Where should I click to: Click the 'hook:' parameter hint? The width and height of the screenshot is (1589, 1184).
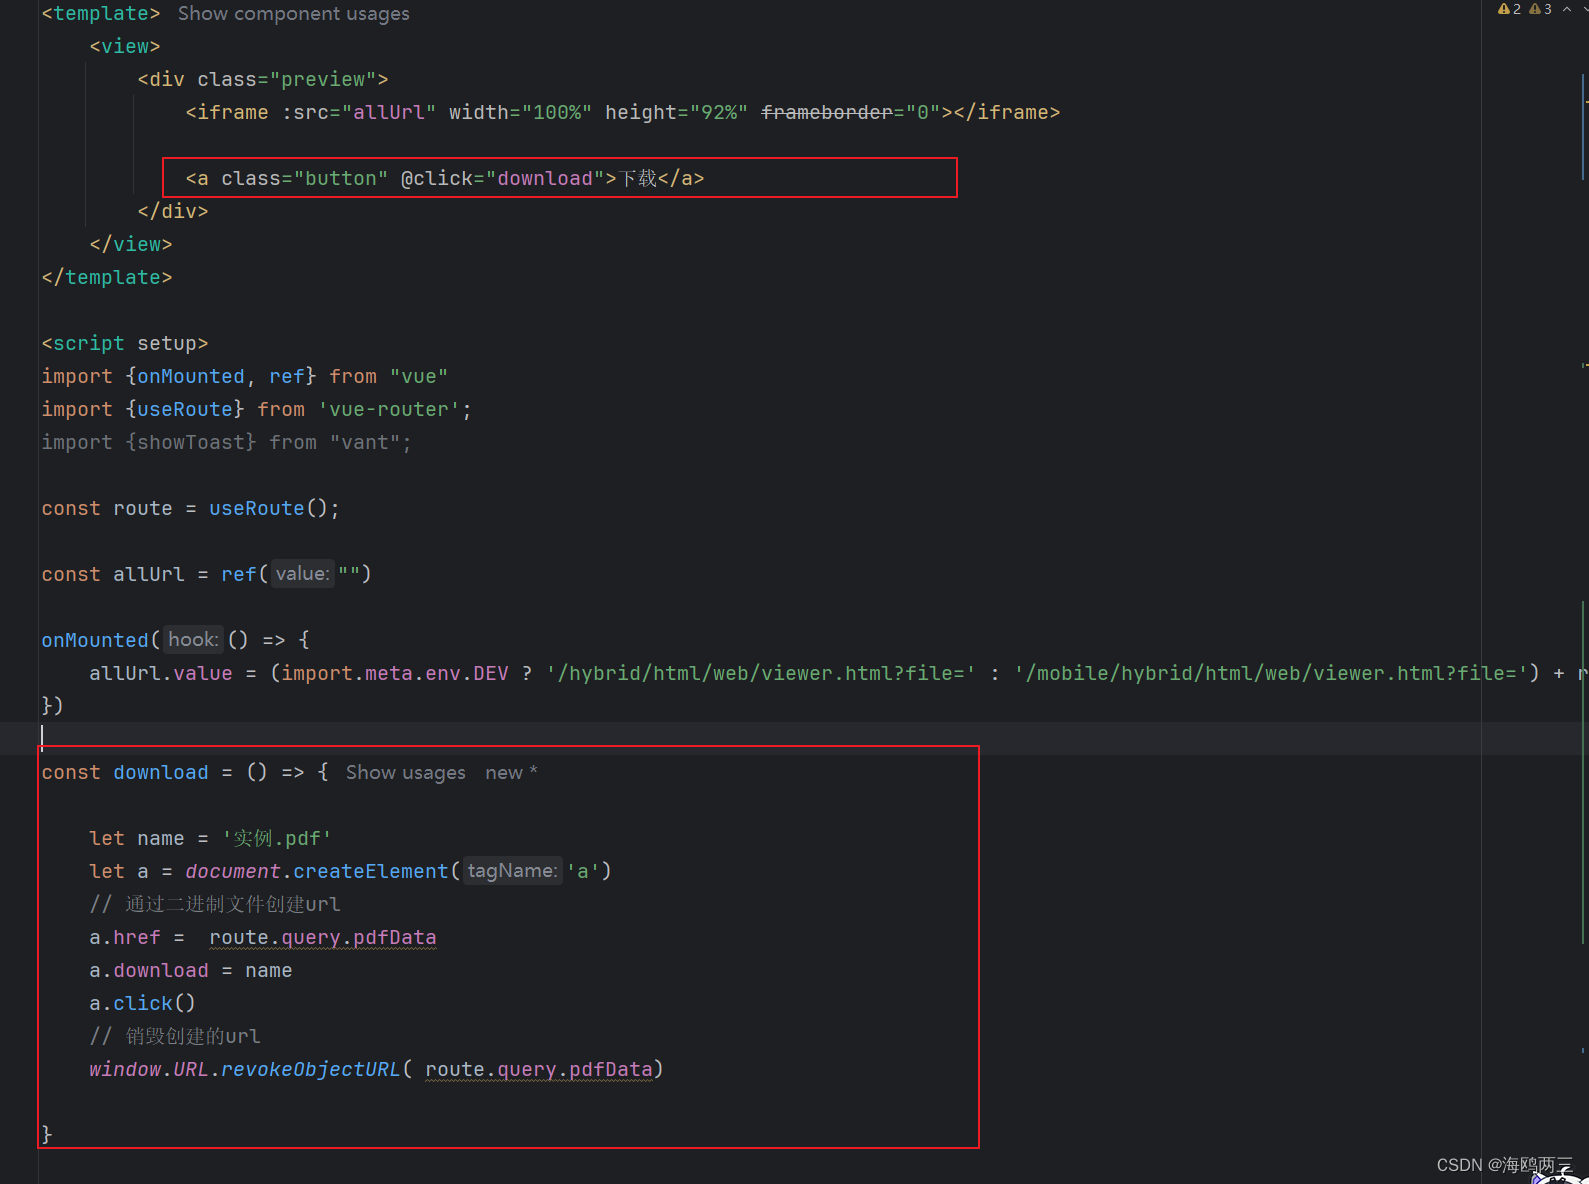click(x=193, y=640)
